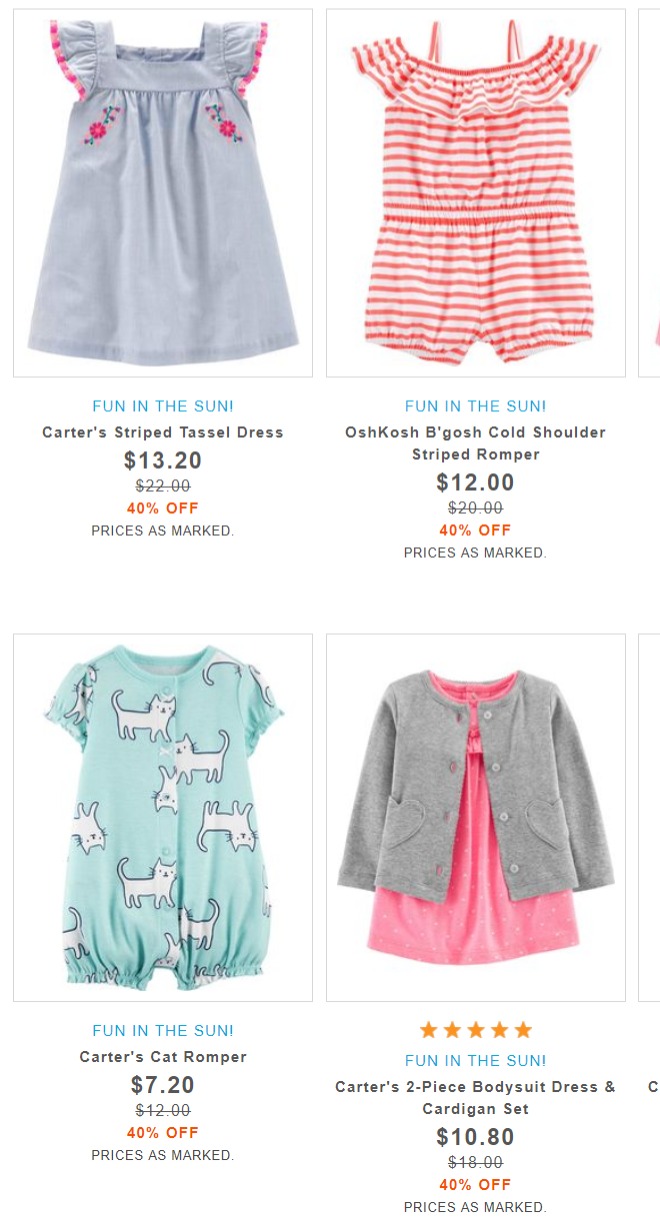The image size is (660, 1220).
Task: Click Fun in the Sun above the Tassel Dress
Action: click(x=163, y=407)
